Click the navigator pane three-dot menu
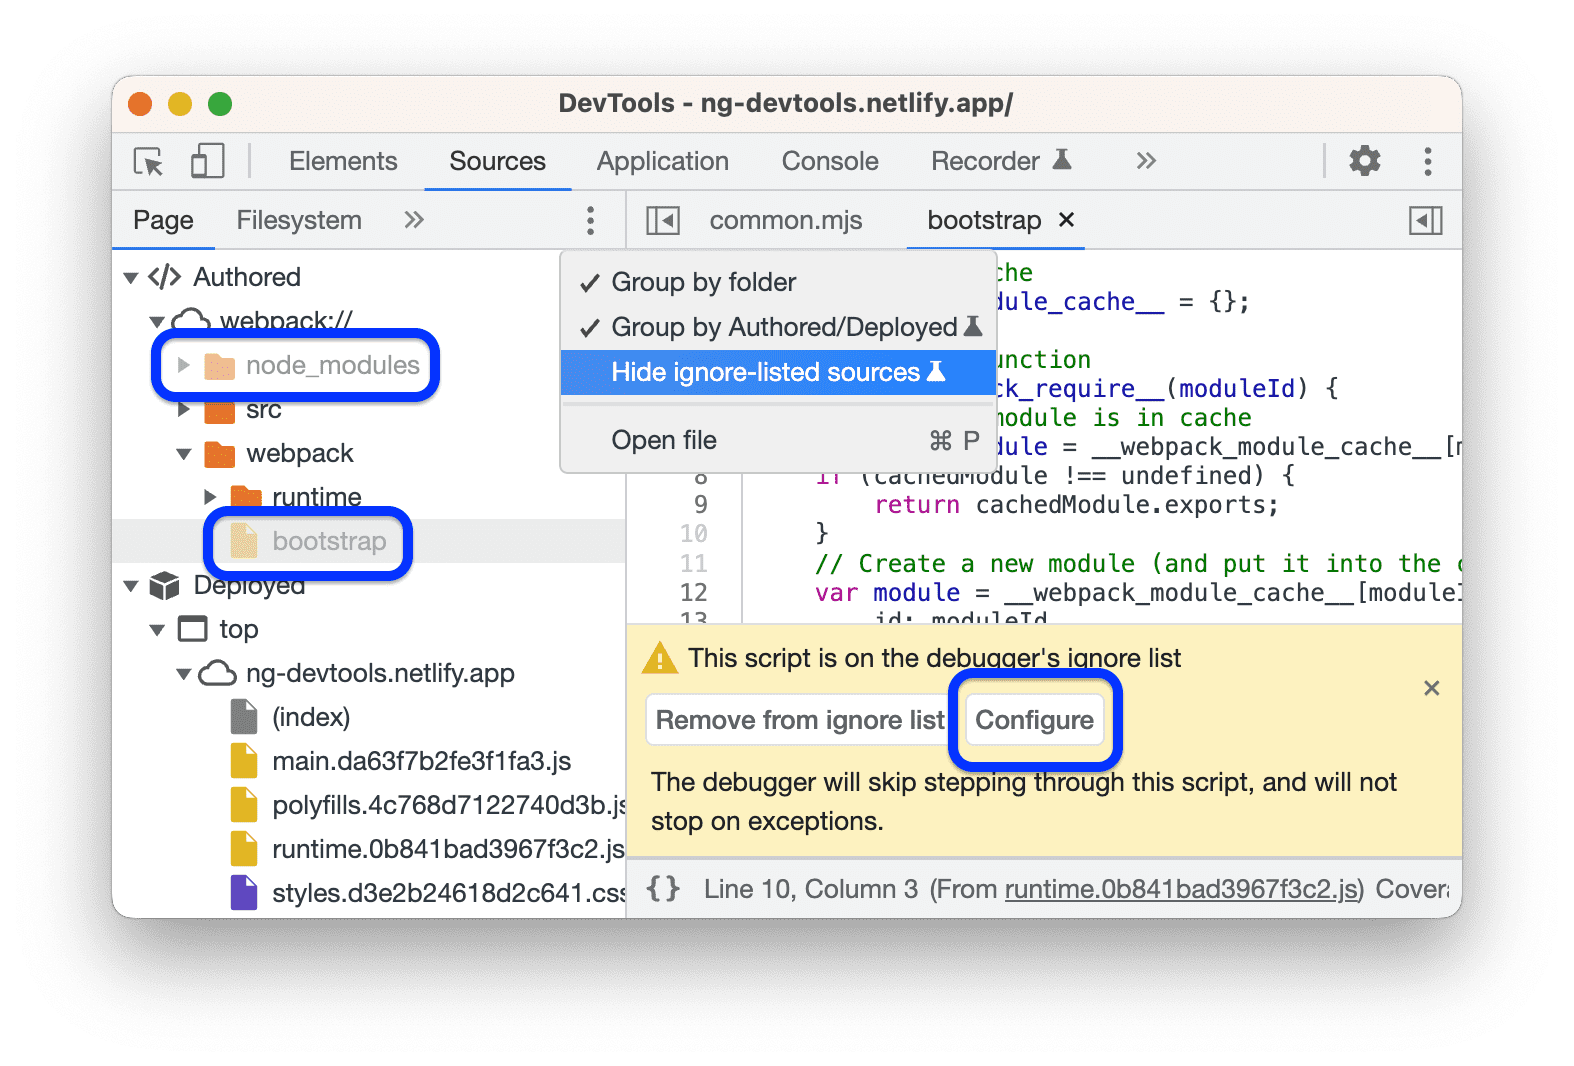Image resolution: width=1574 pixels, height=1066 pixels. pos(590,220)
